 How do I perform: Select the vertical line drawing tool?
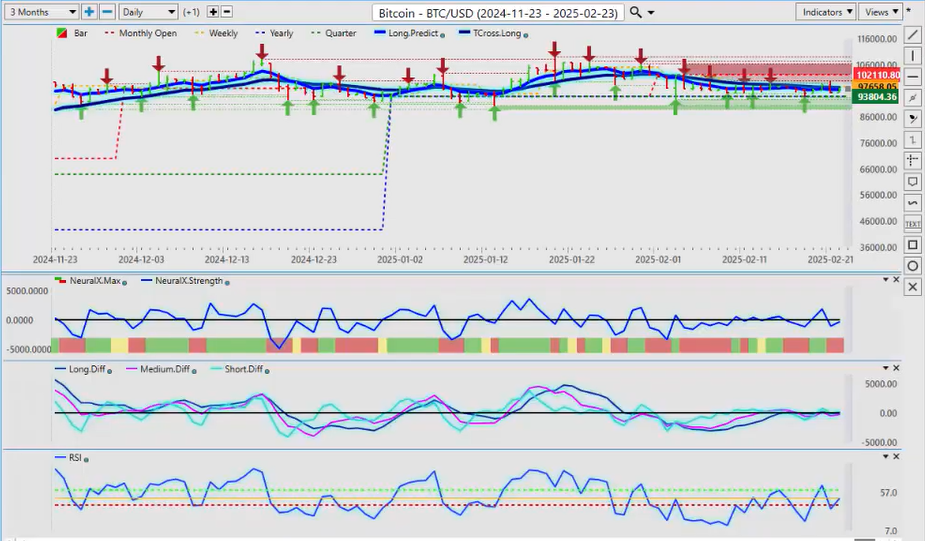pos(913,56)
